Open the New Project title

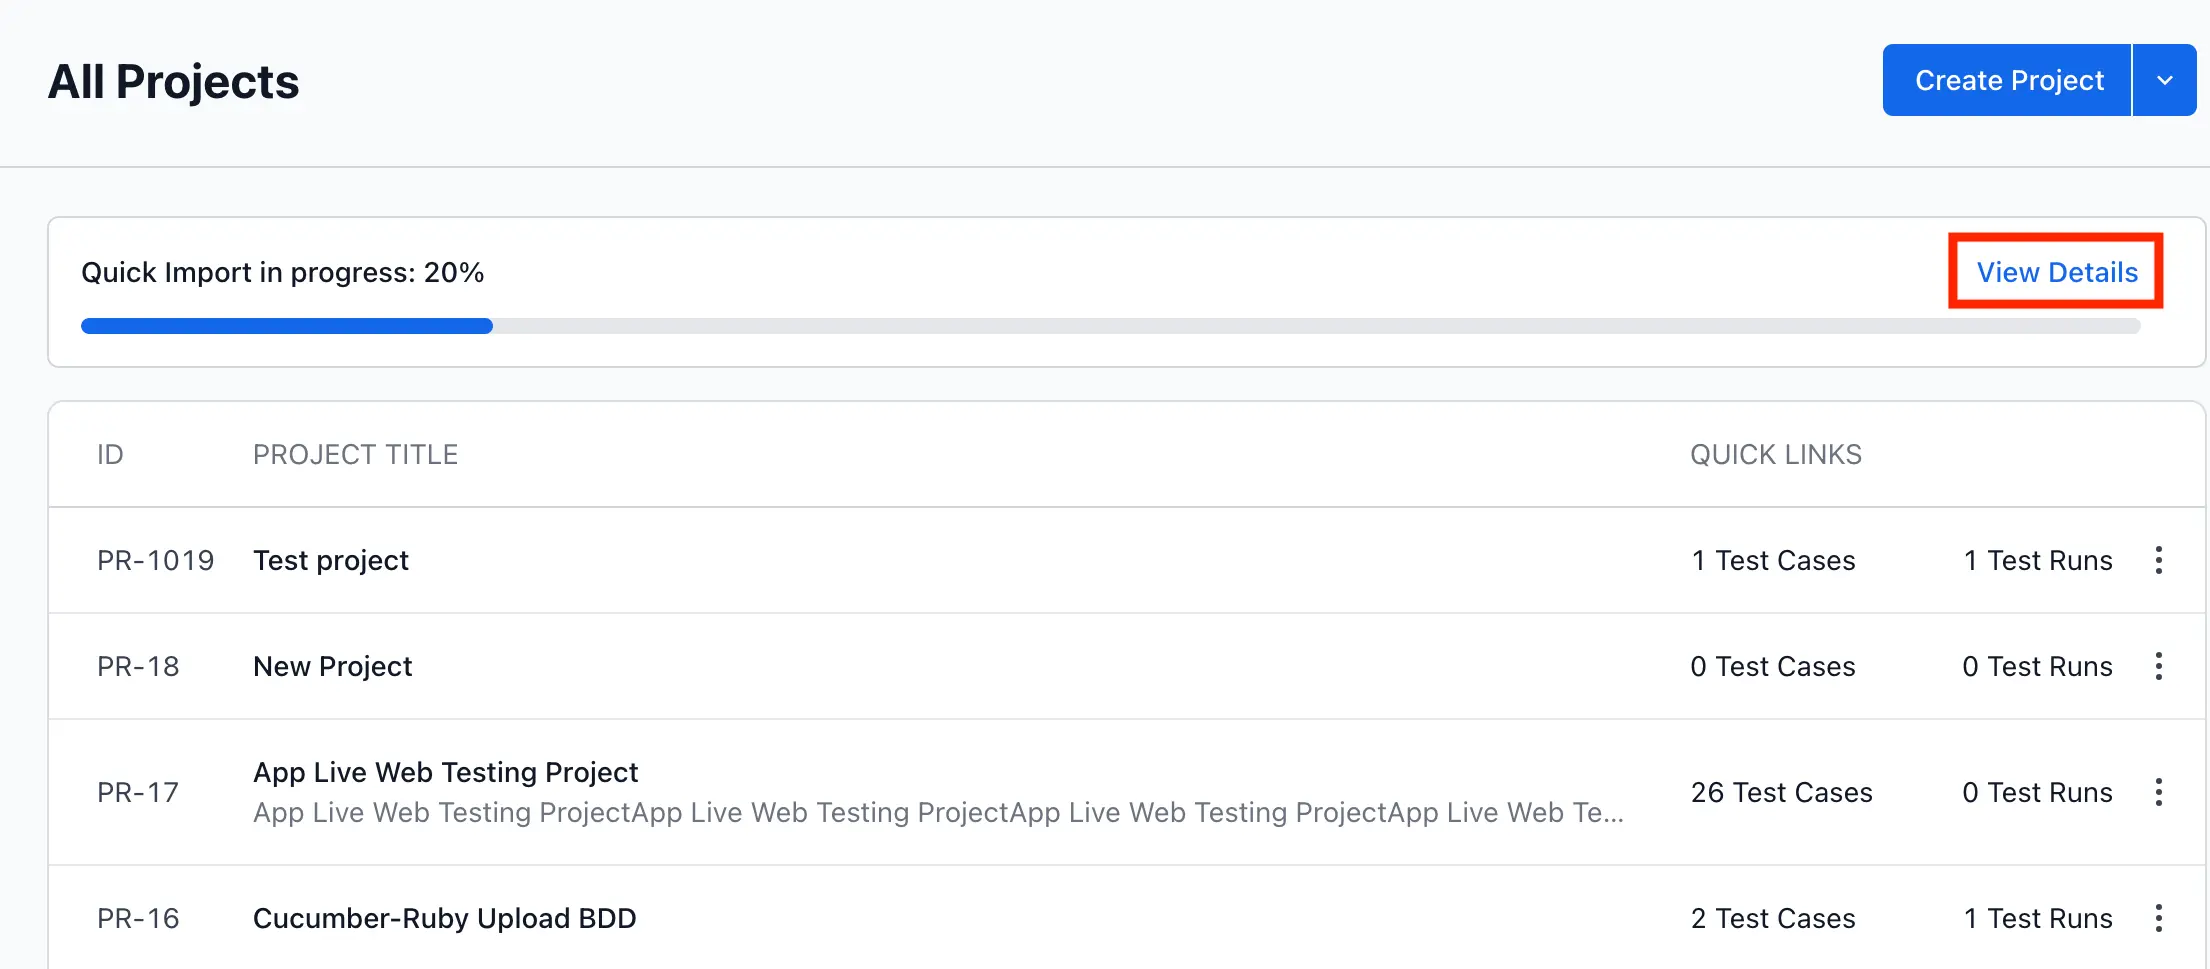tap(332, 666)
